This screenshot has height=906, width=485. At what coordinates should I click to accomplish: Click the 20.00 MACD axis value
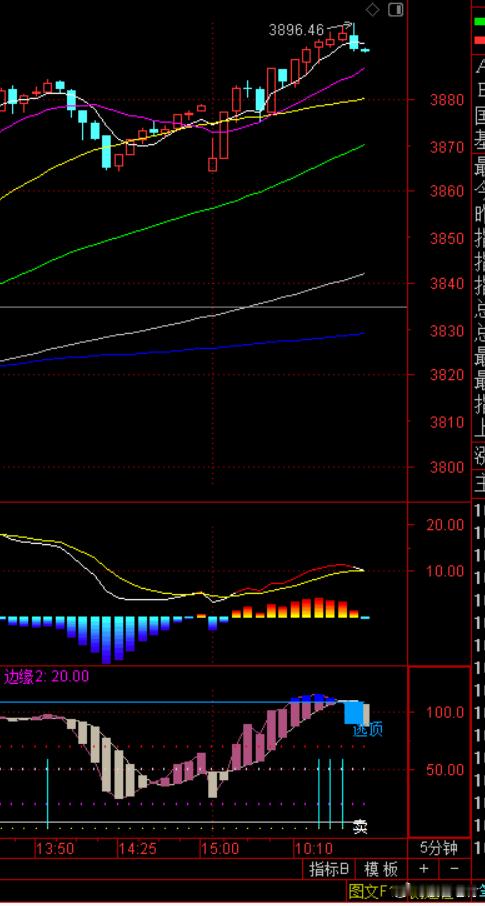pyautogui.click(x=445, y=525)
